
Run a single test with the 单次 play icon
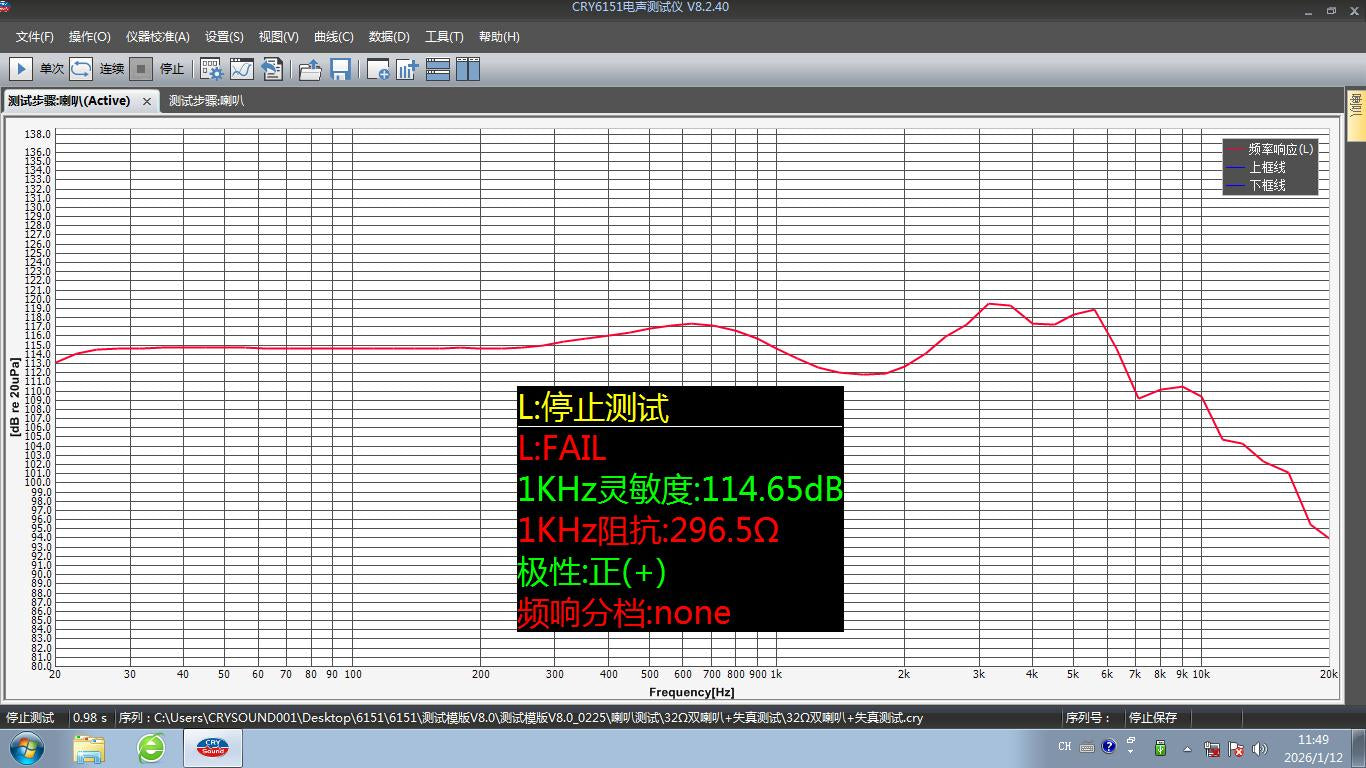coord(20,69)
